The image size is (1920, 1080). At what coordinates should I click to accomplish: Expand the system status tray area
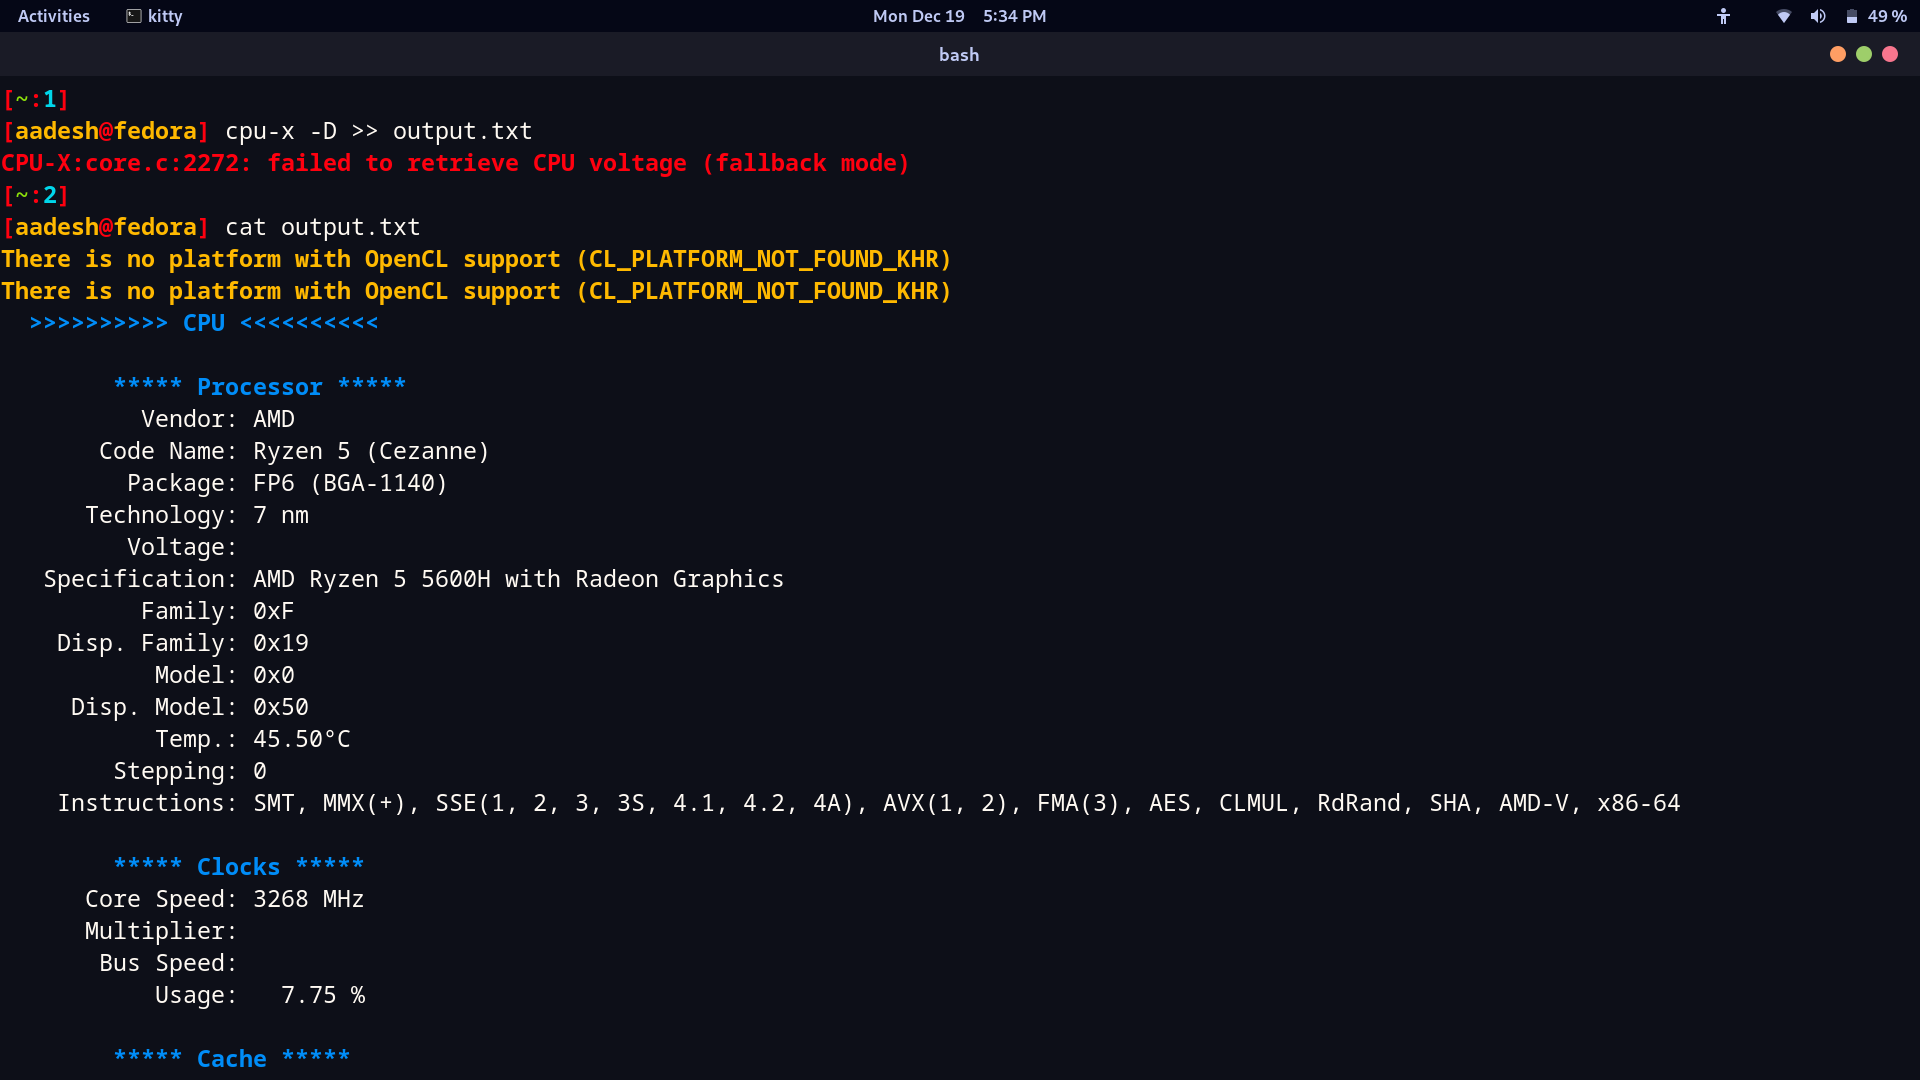1819,16
